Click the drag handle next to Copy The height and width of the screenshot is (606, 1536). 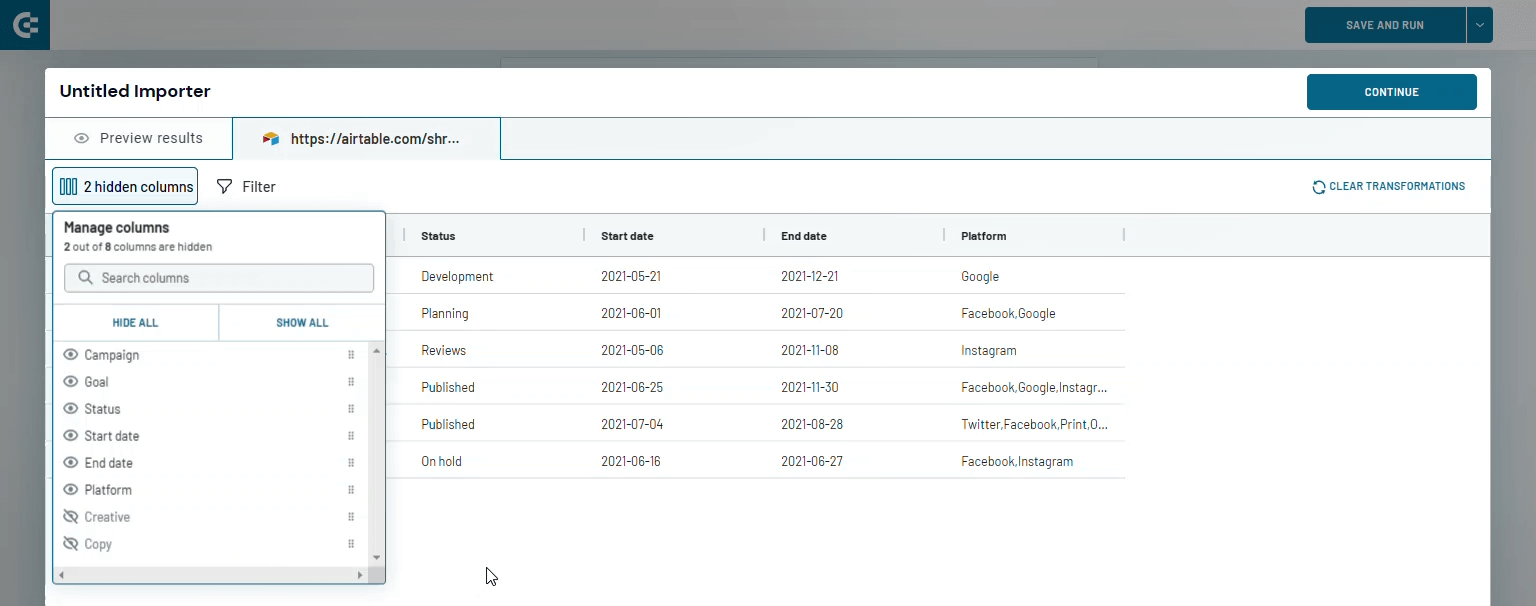tap(351, 543)
